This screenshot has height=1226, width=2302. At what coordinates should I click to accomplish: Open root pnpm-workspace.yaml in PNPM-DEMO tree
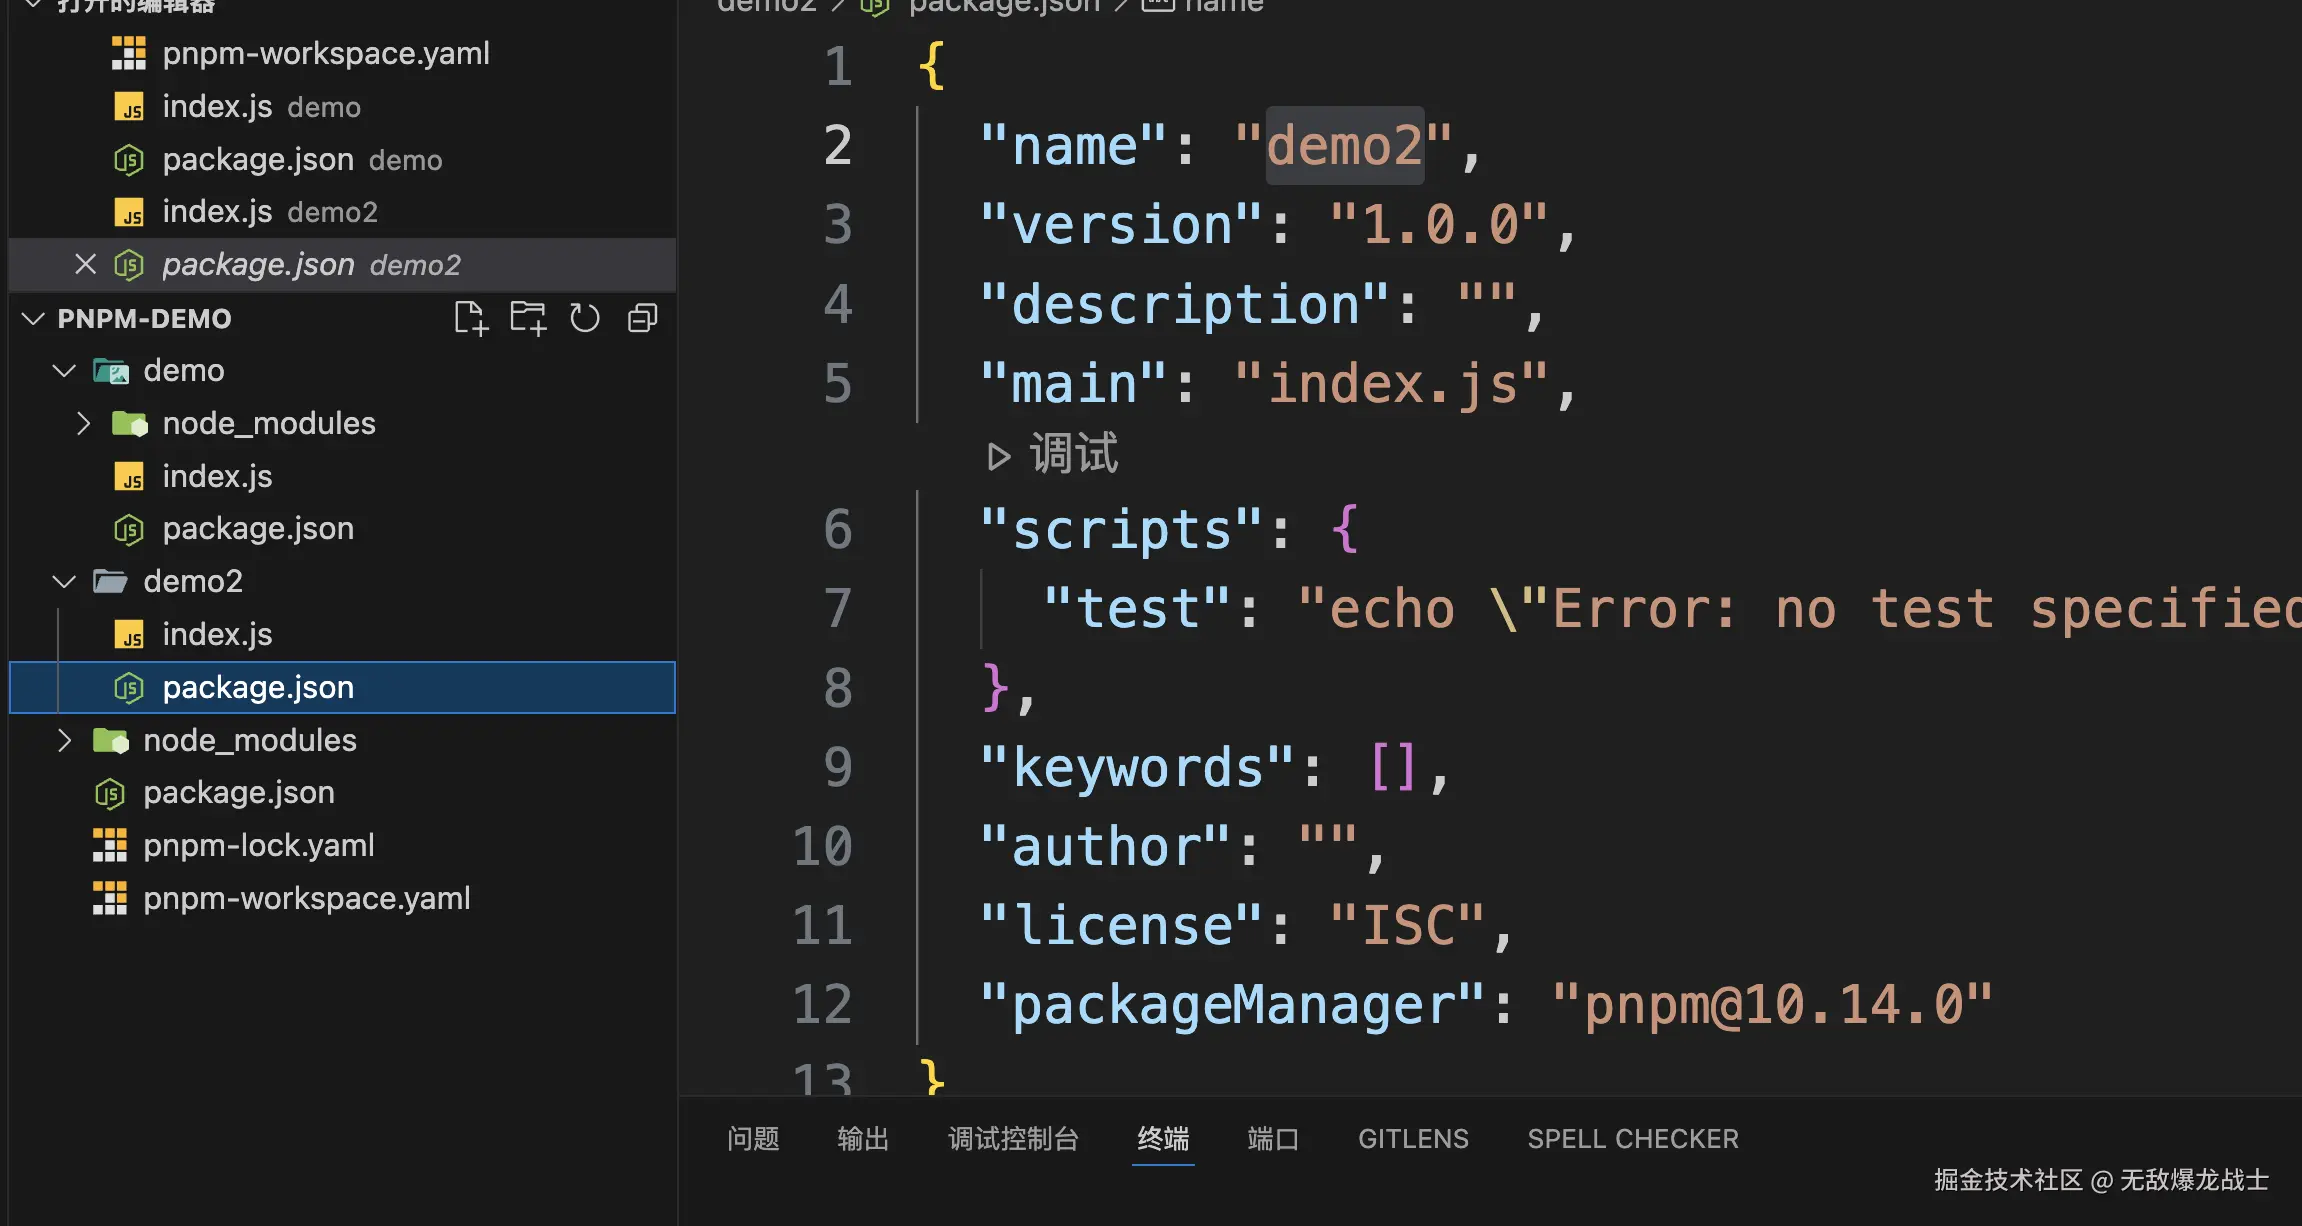pos(306,898)
